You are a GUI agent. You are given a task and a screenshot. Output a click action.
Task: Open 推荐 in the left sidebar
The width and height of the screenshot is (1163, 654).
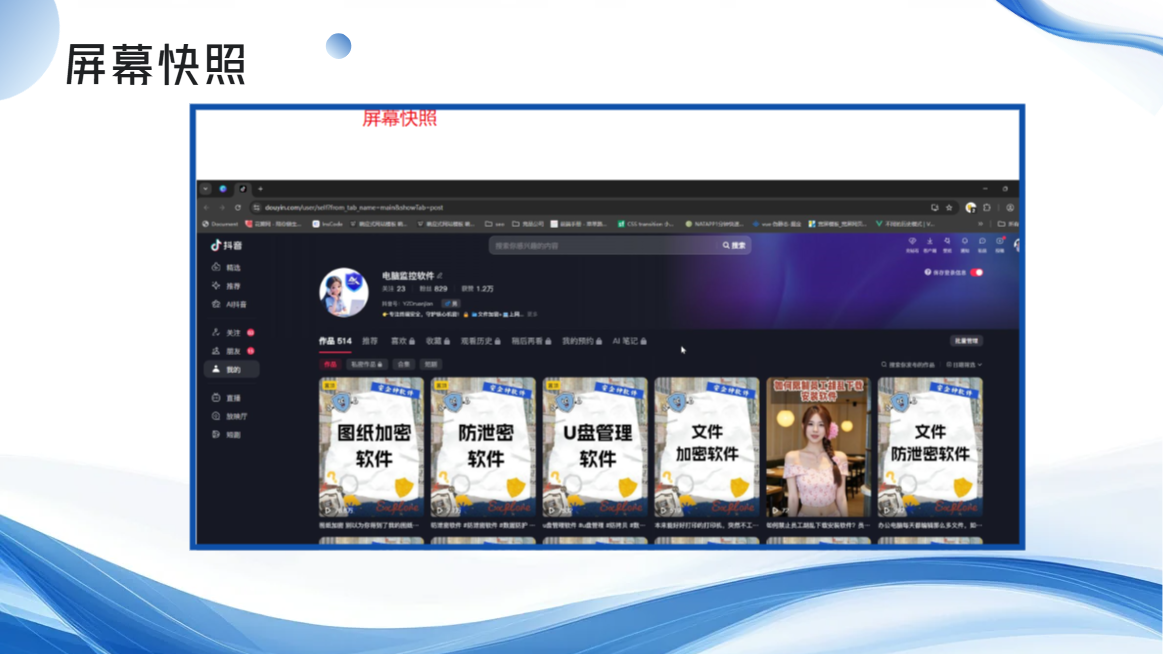(x=227, y=285)
